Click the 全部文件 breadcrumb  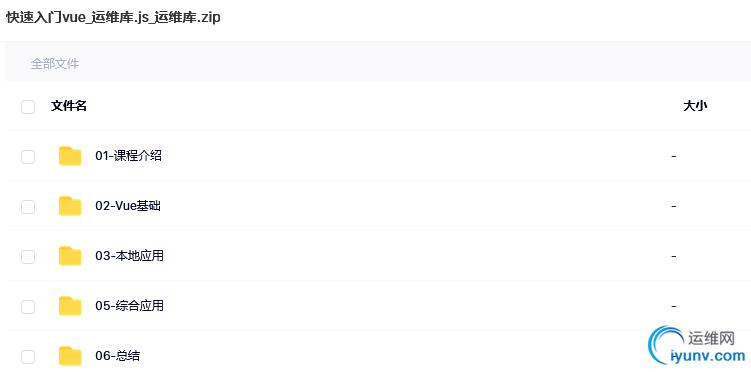[55, 64]
